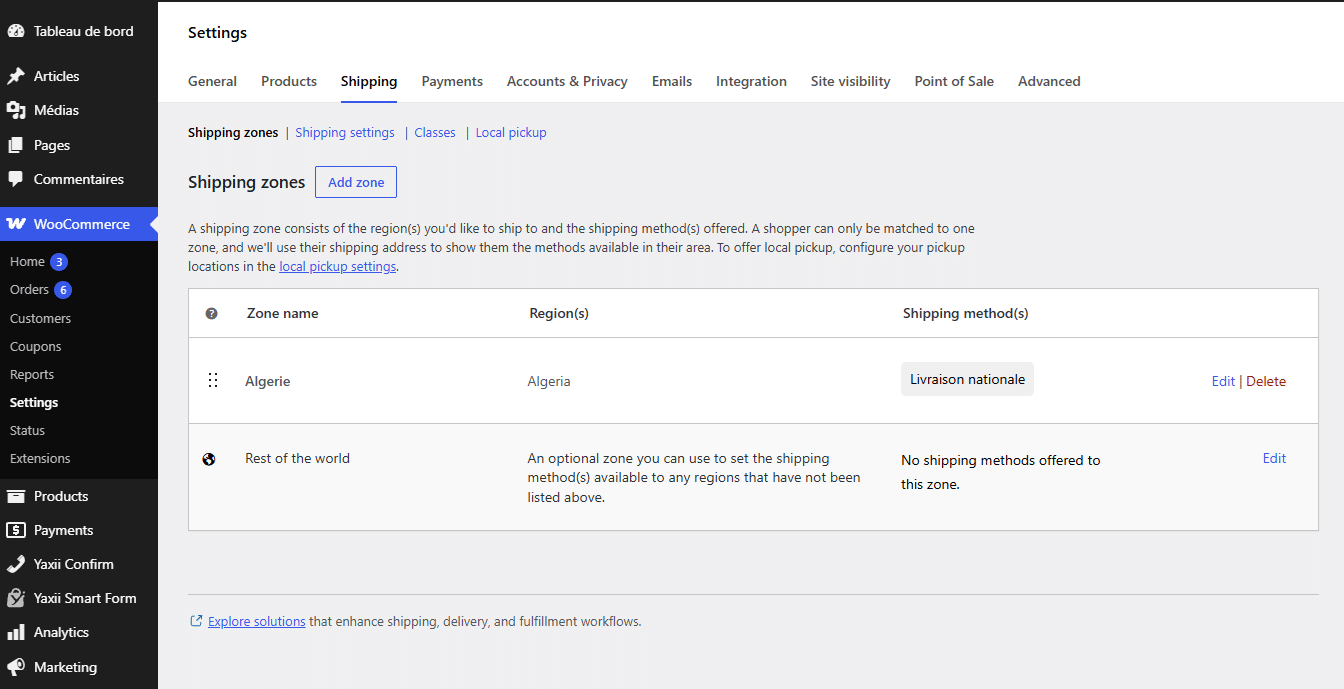Screen dimensions: 1344x689
Task: Click the Analytics bar chart icon
Action: 15,632
